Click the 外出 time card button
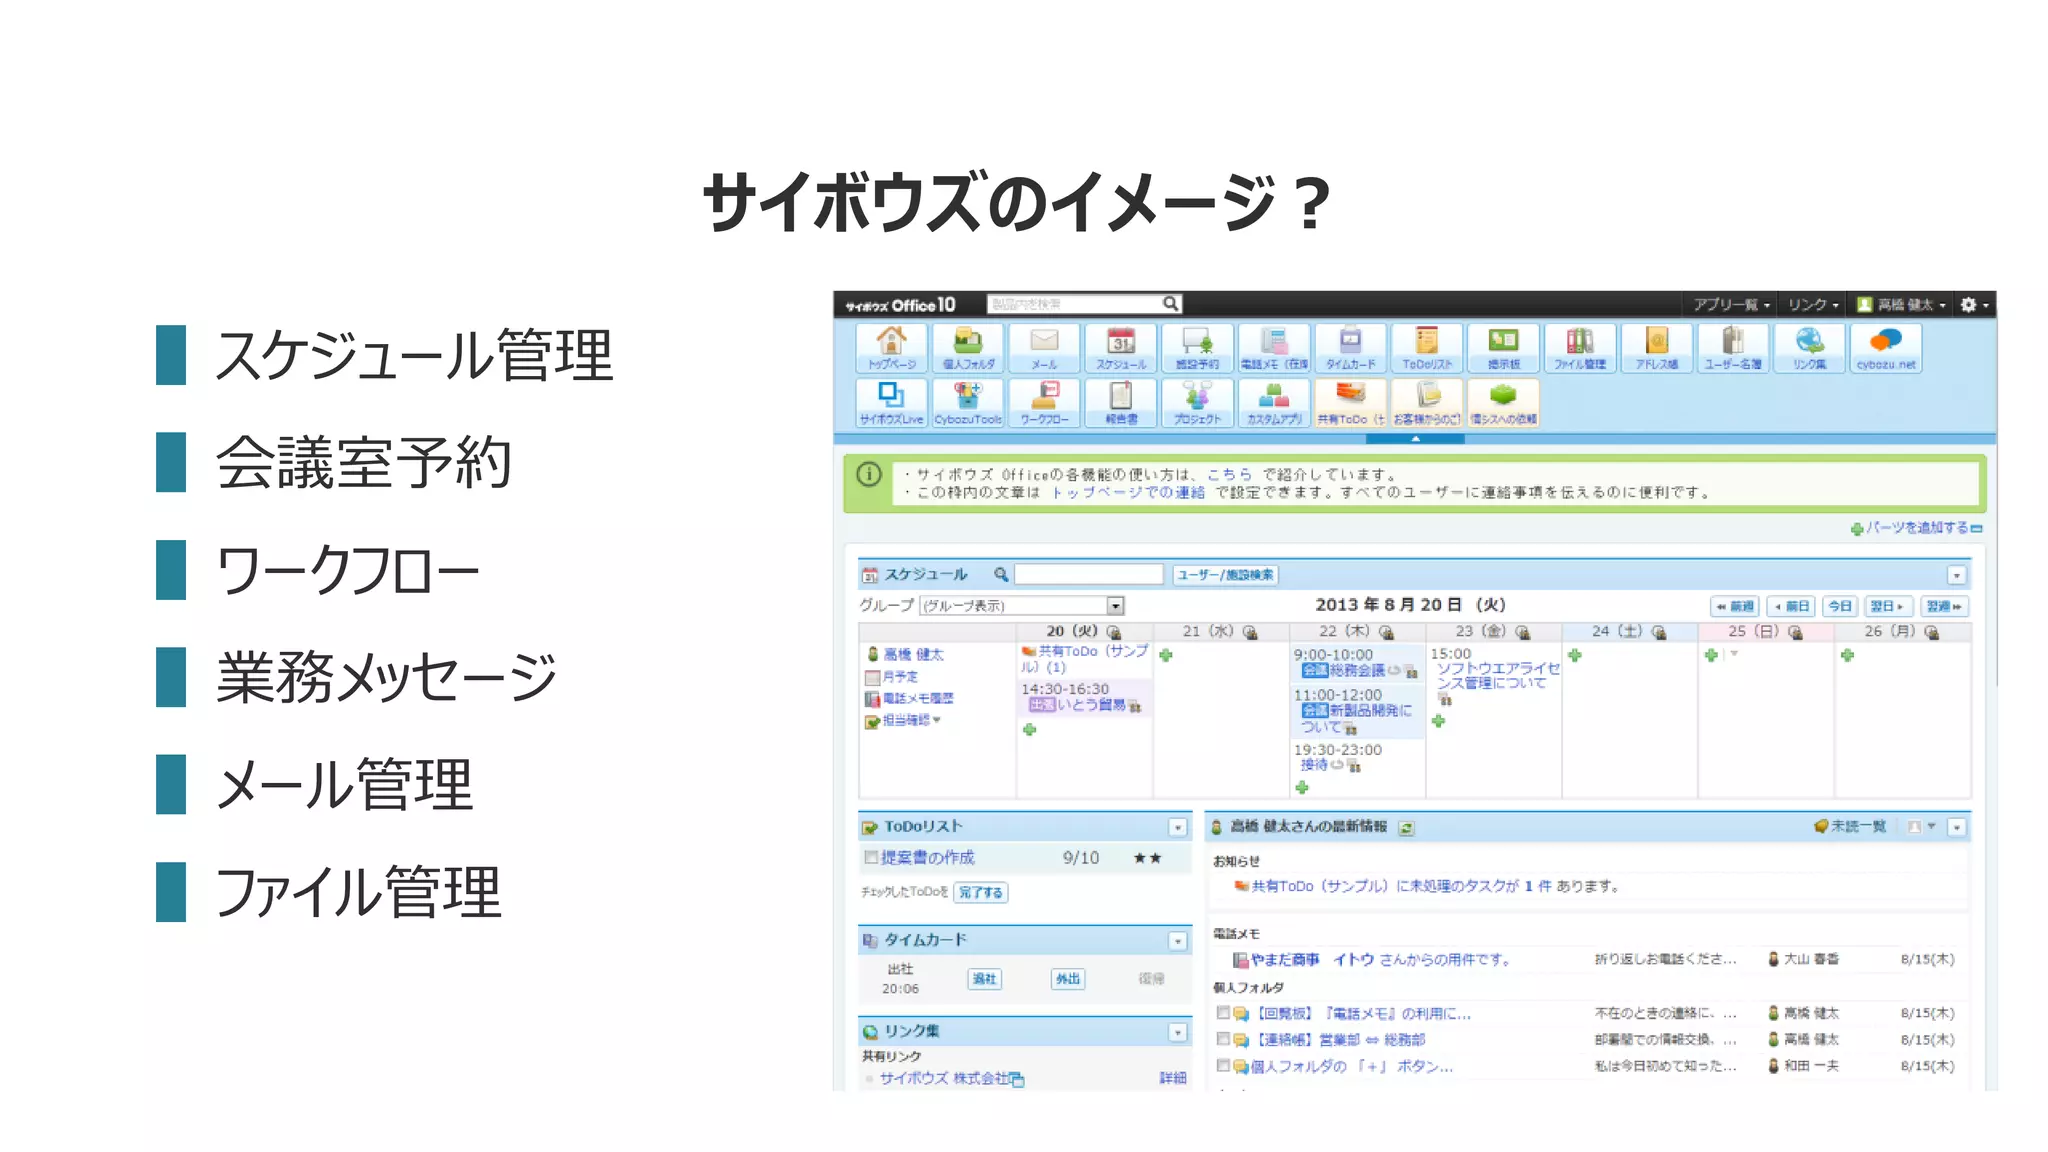The image size is (2048, 1152). (1068, 979)
